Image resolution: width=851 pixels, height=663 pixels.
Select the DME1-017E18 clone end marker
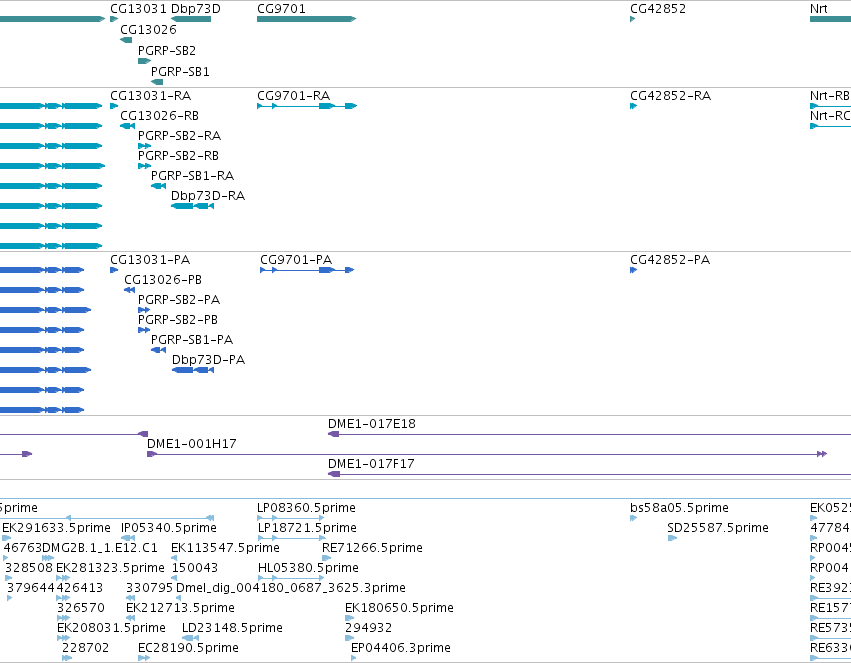[334, 434]
